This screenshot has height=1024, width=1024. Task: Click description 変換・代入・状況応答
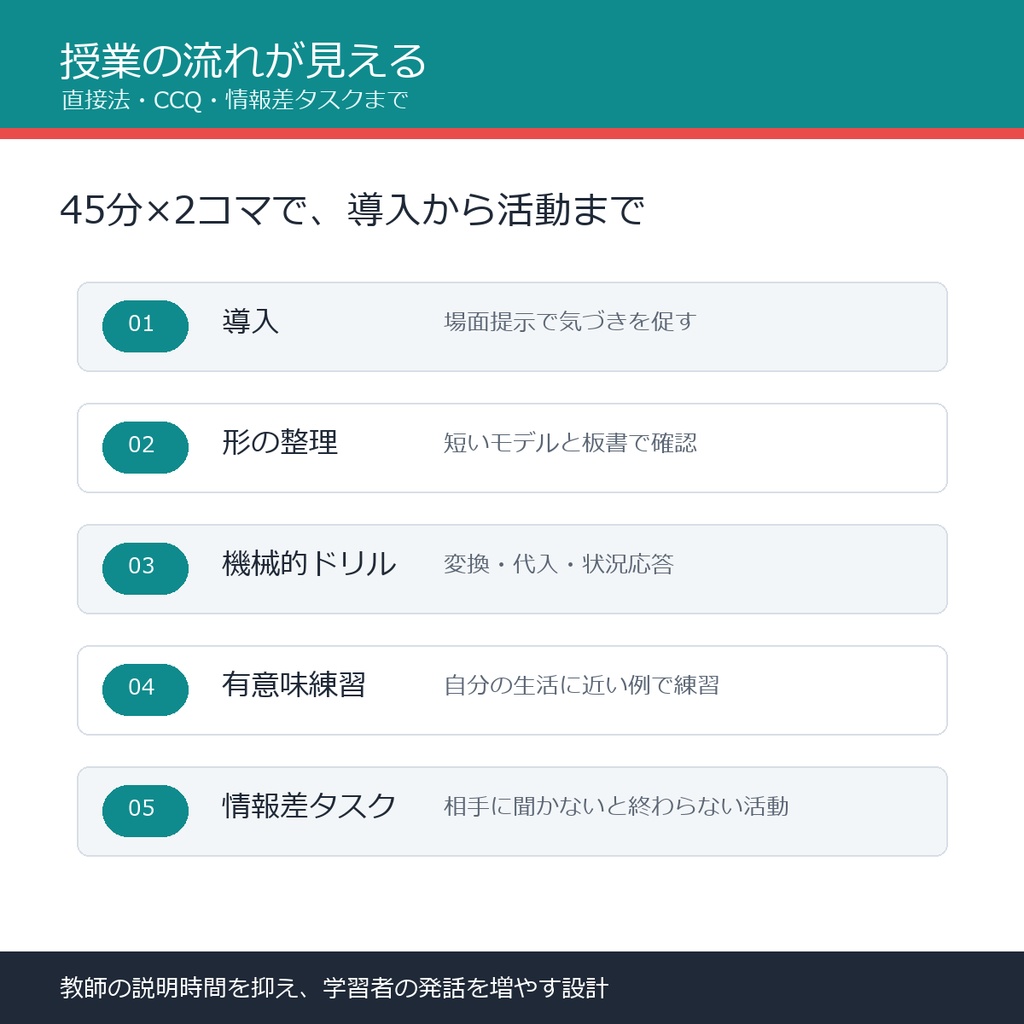[x=558, y=564]
